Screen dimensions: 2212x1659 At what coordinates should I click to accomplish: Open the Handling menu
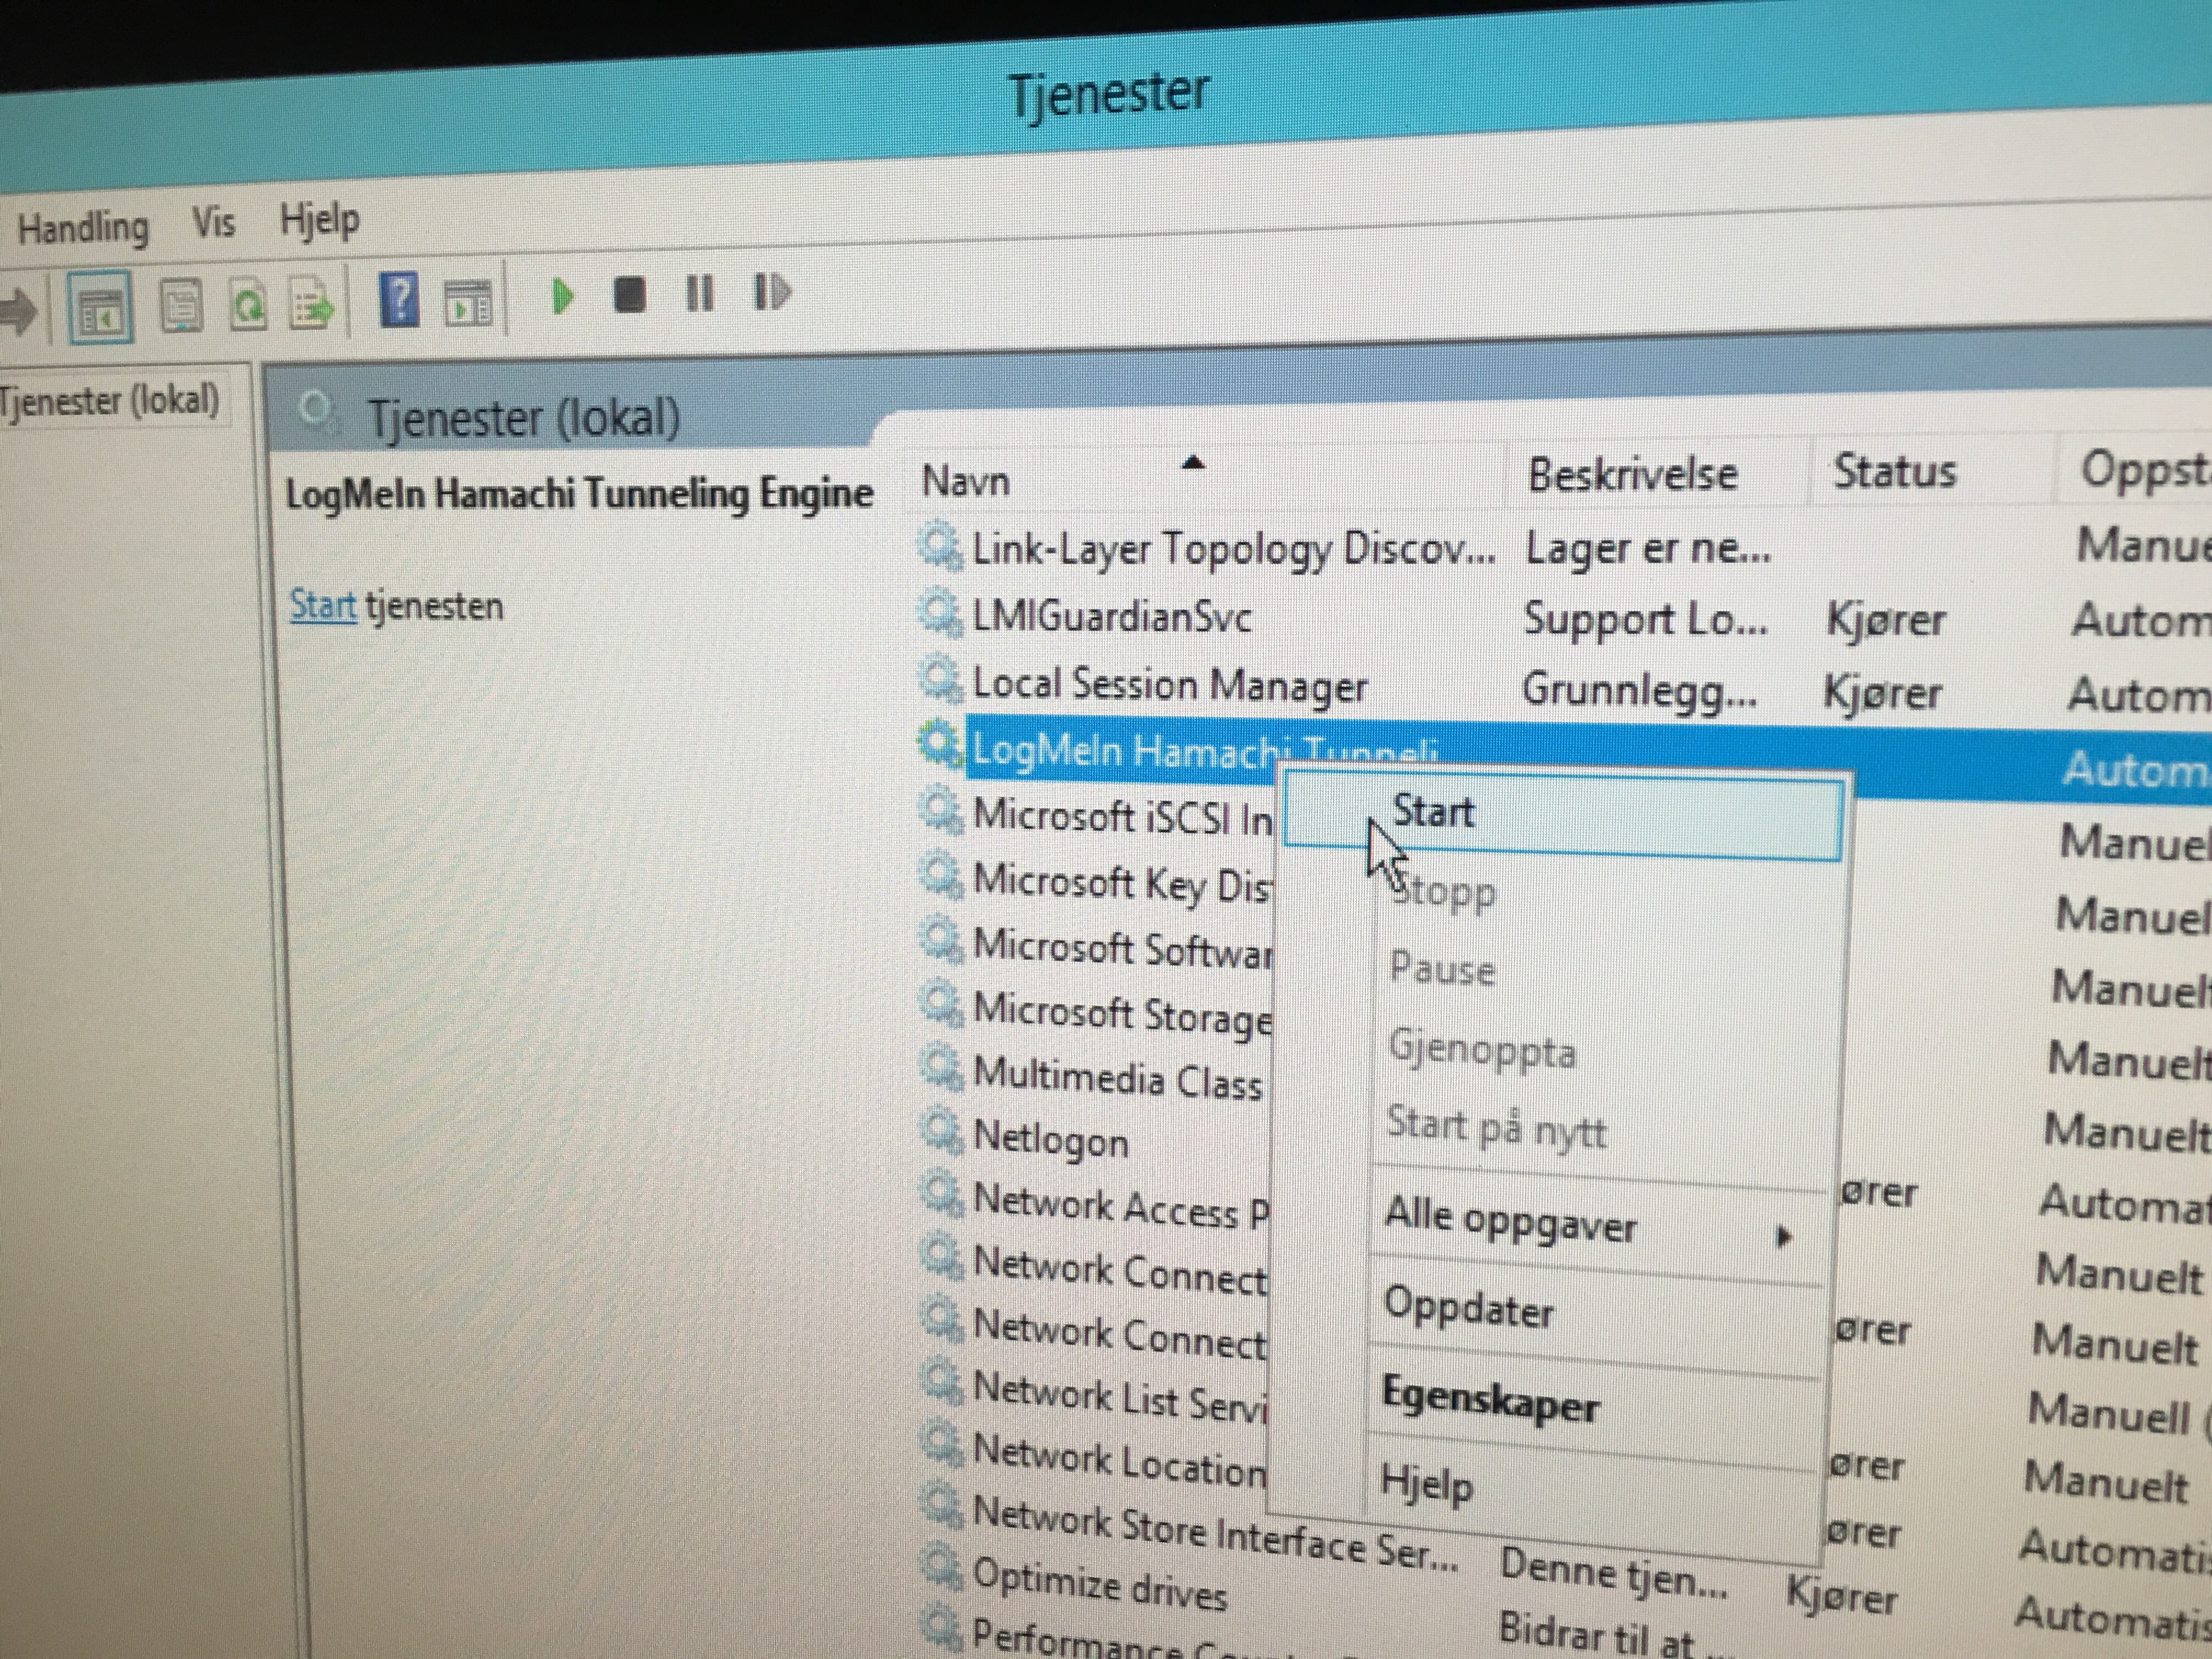tap(83, 227)
